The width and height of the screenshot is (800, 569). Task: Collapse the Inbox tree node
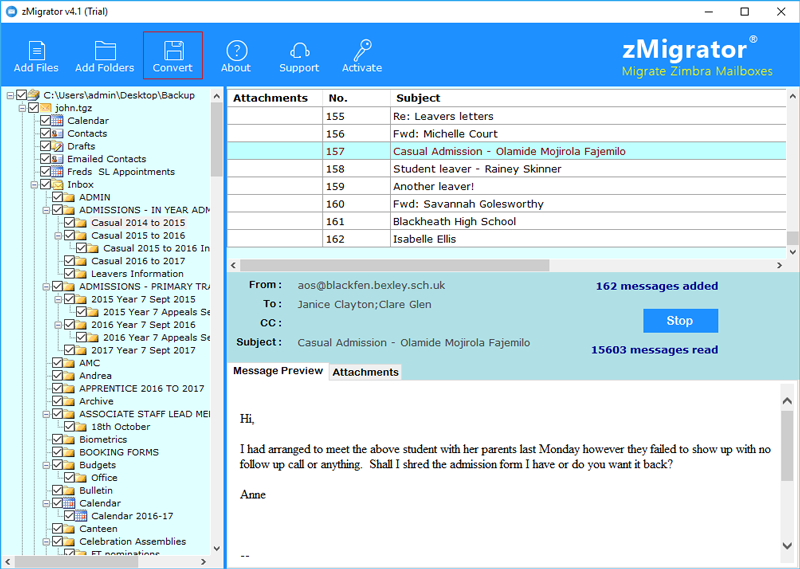click(34, 185)
